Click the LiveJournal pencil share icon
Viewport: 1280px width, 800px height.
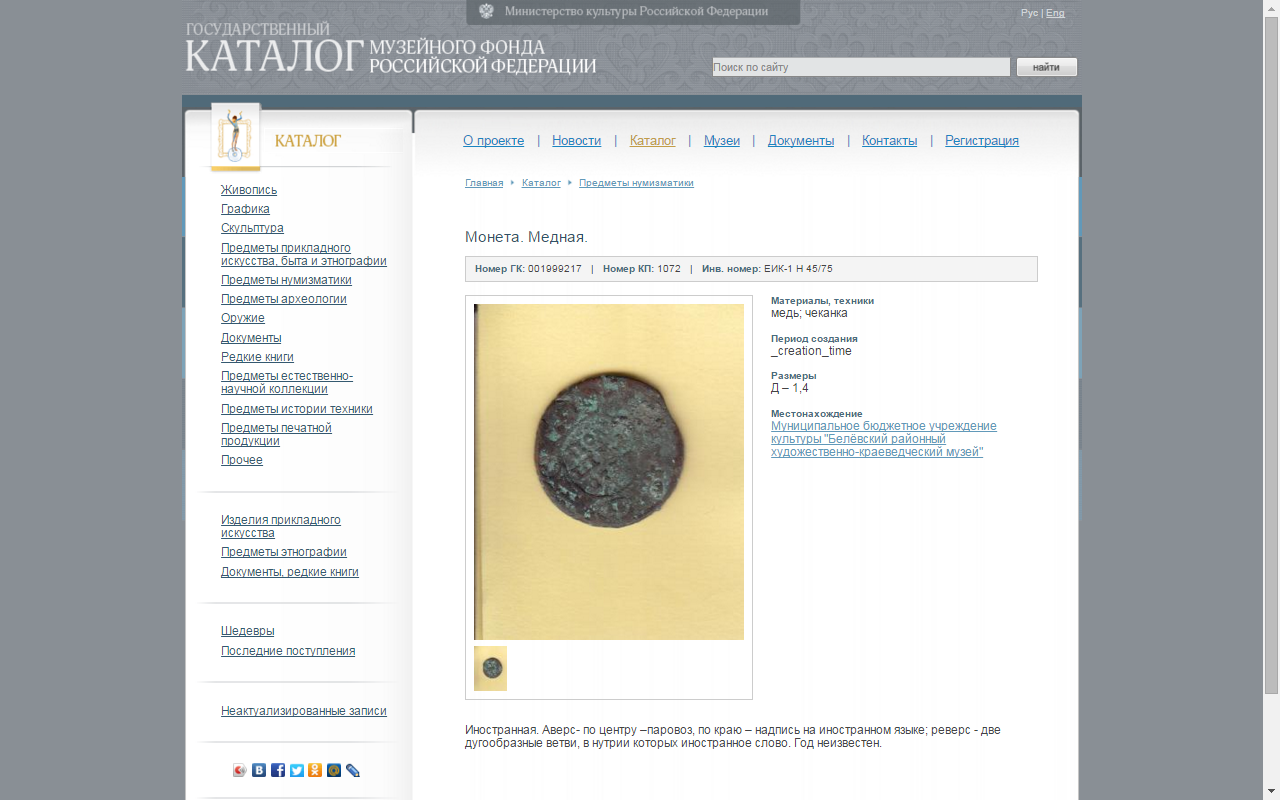(353, 770)
